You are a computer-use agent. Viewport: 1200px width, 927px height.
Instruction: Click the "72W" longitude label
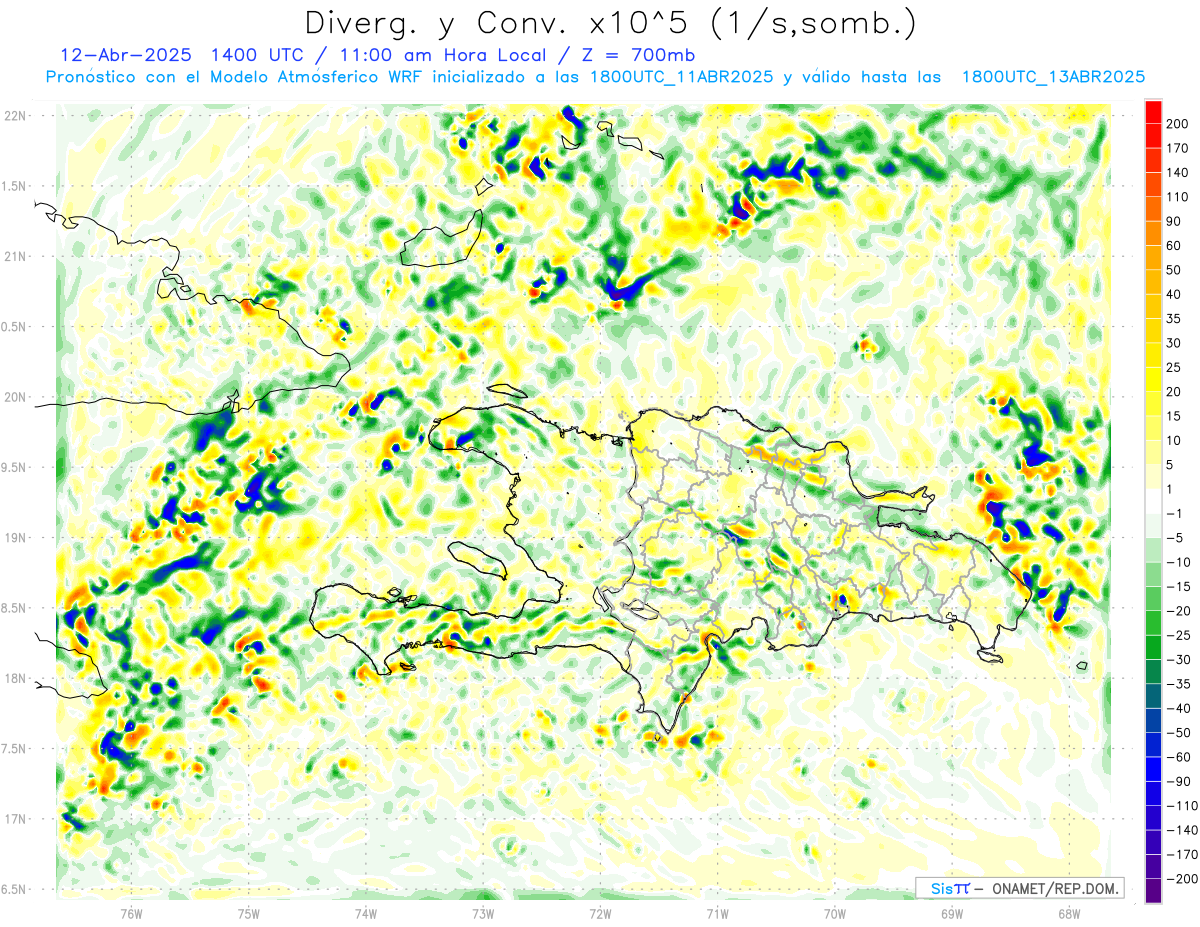(x=600, y=913)
